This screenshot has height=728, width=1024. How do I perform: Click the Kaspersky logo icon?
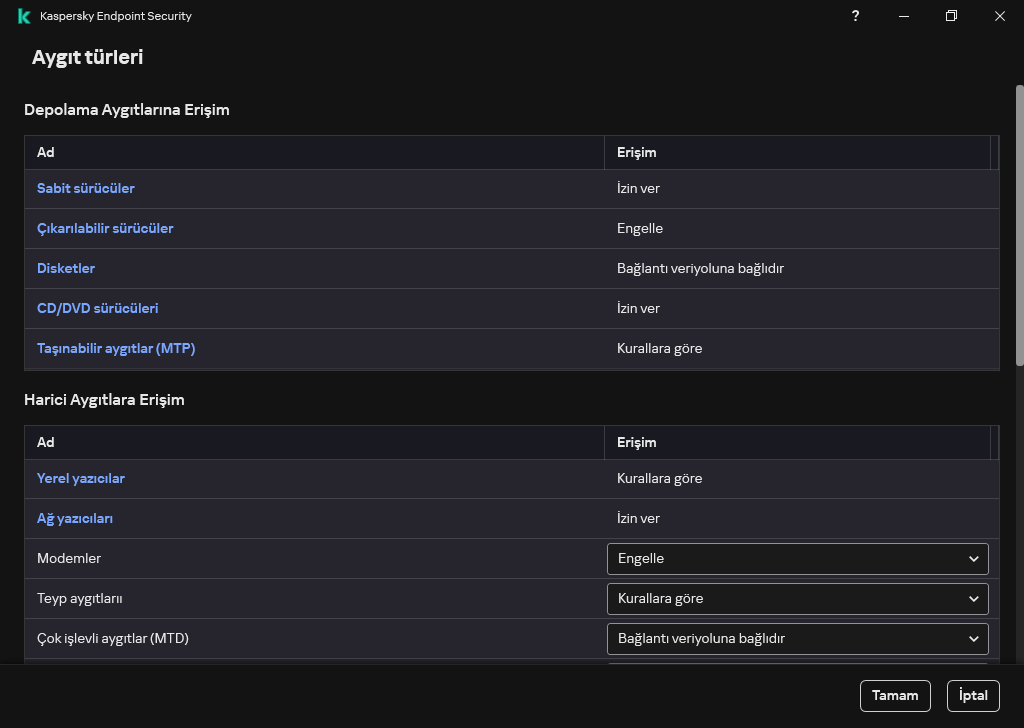[x=24, y=16]
